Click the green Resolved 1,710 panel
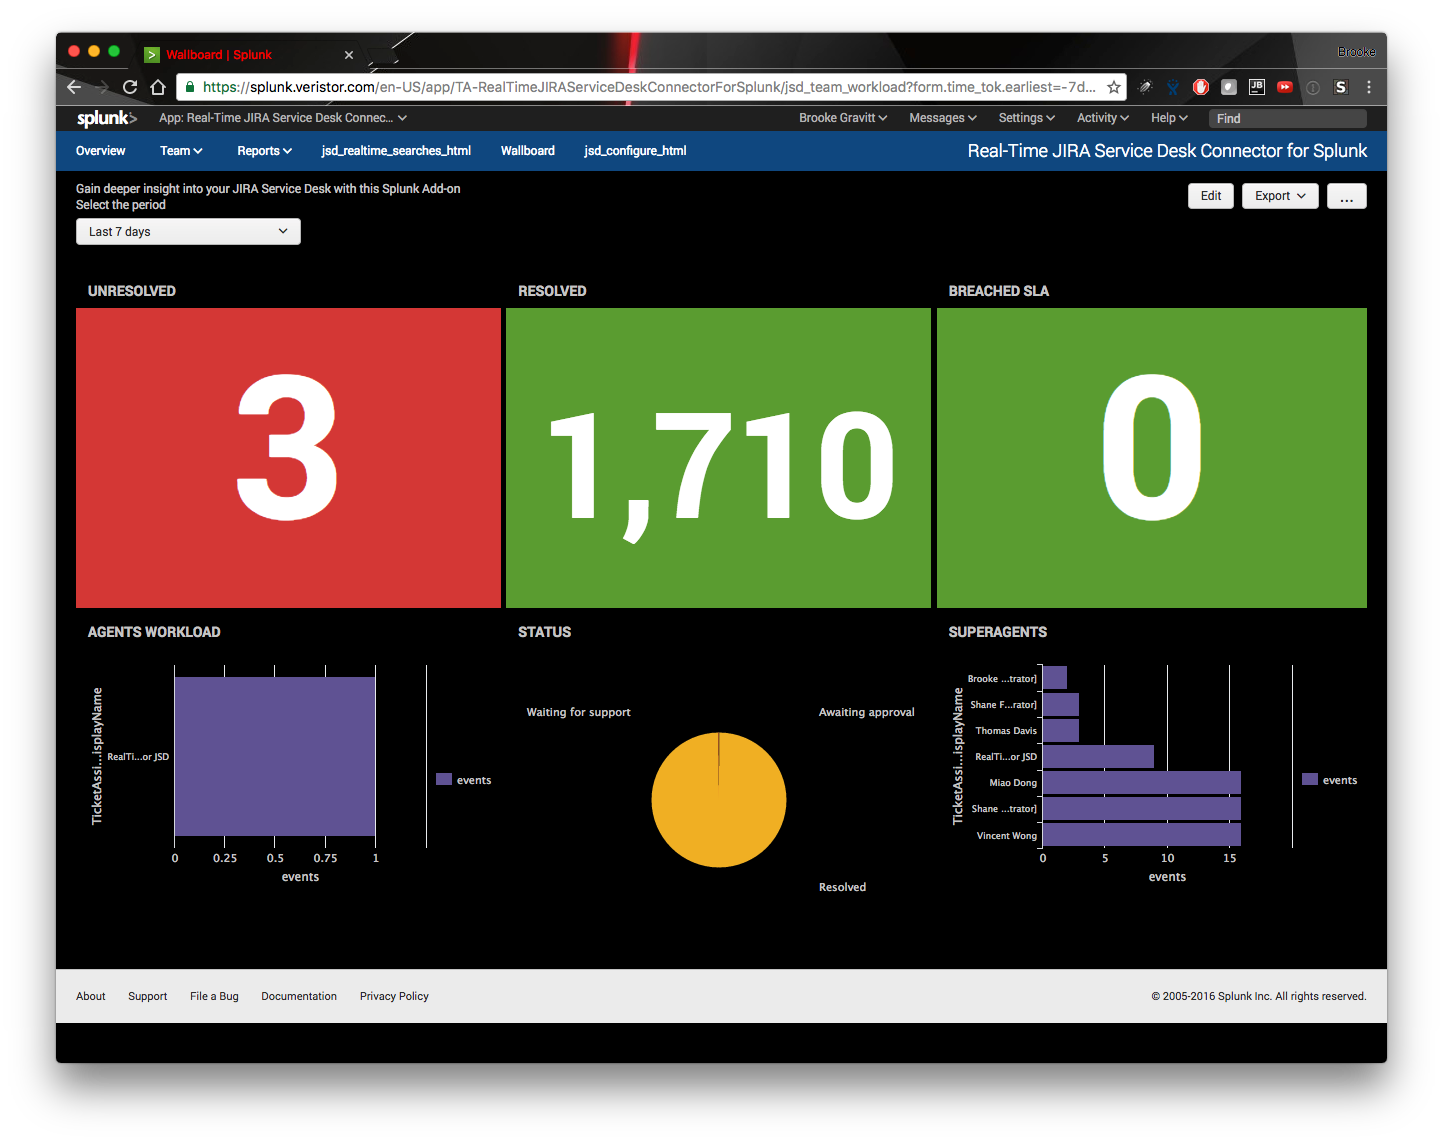The width and height of the screenshot is (1443, 1143). pyautogui.click(x=718, y=458)
